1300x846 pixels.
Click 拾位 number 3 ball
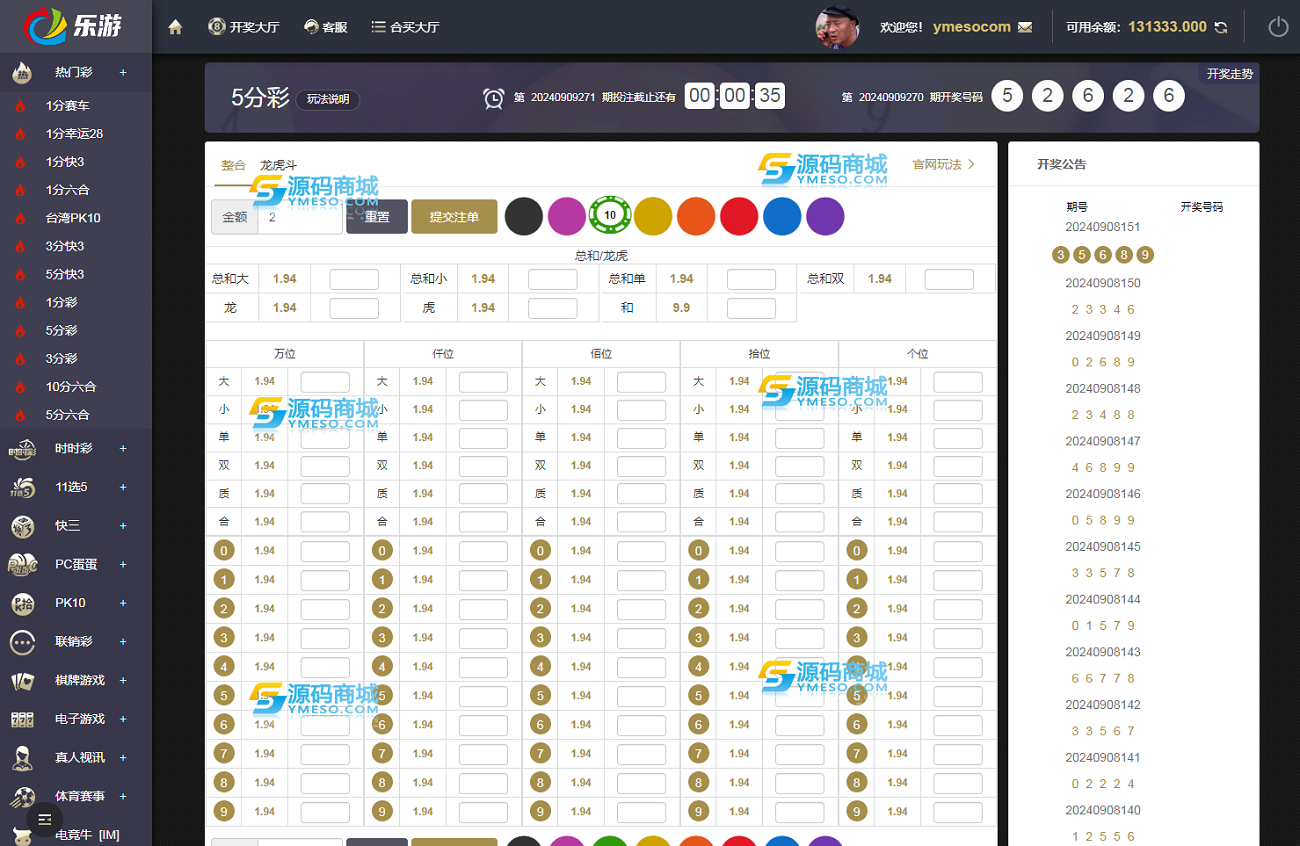(x=699, y=637)
